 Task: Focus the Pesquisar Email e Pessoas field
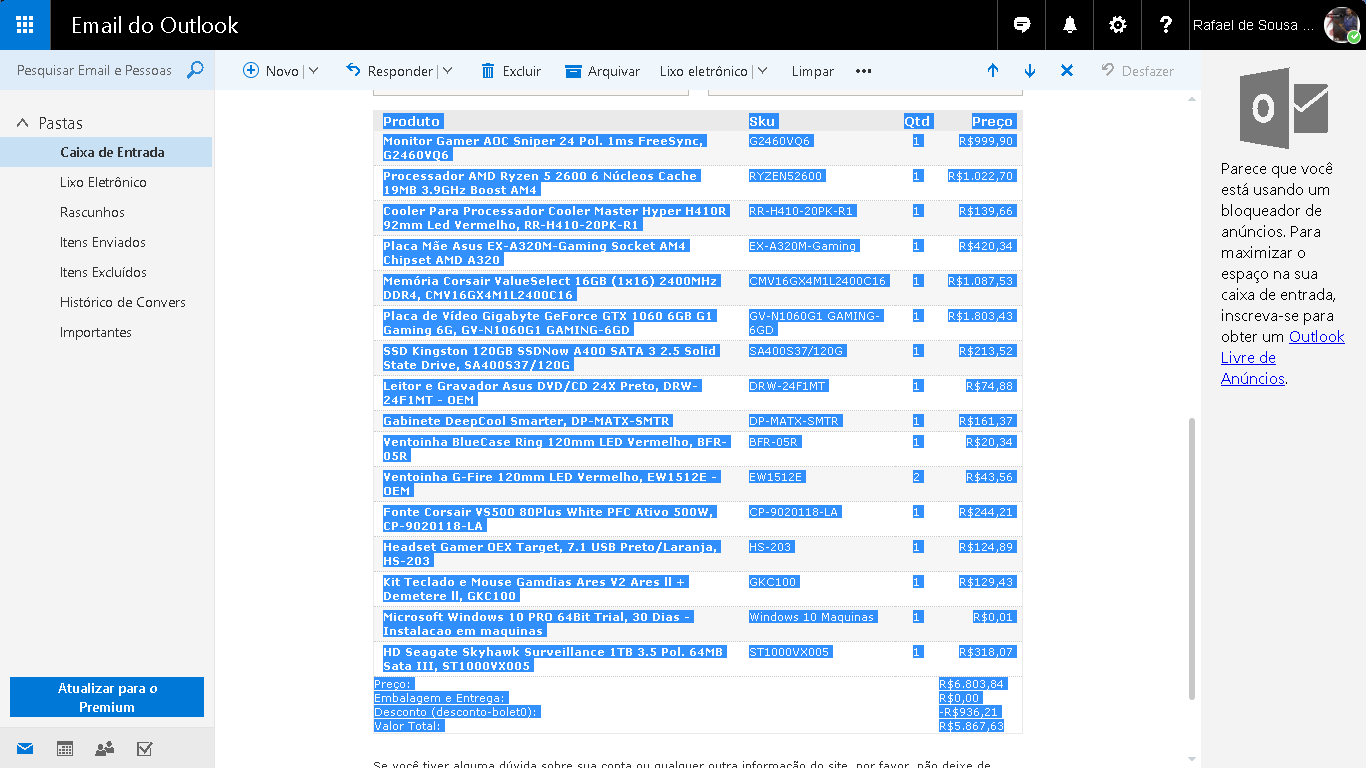94,70
